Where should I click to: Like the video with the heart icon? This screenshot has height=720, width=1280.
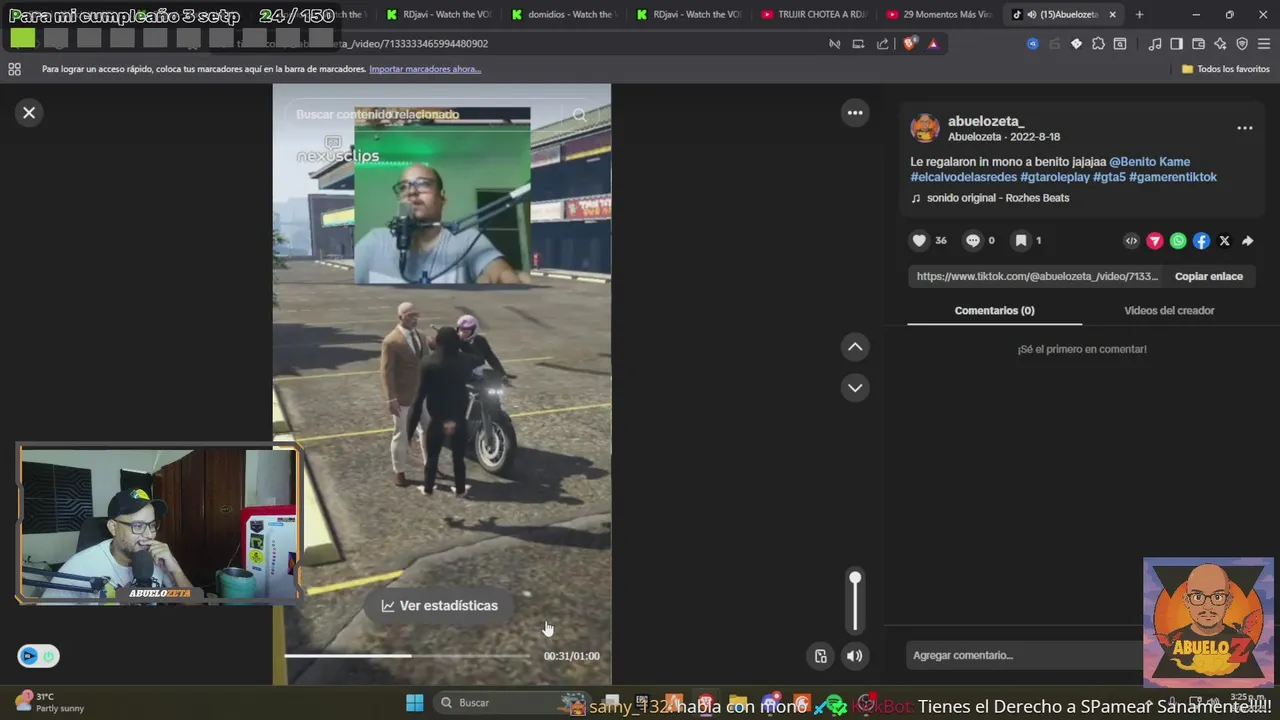(919, 240)
